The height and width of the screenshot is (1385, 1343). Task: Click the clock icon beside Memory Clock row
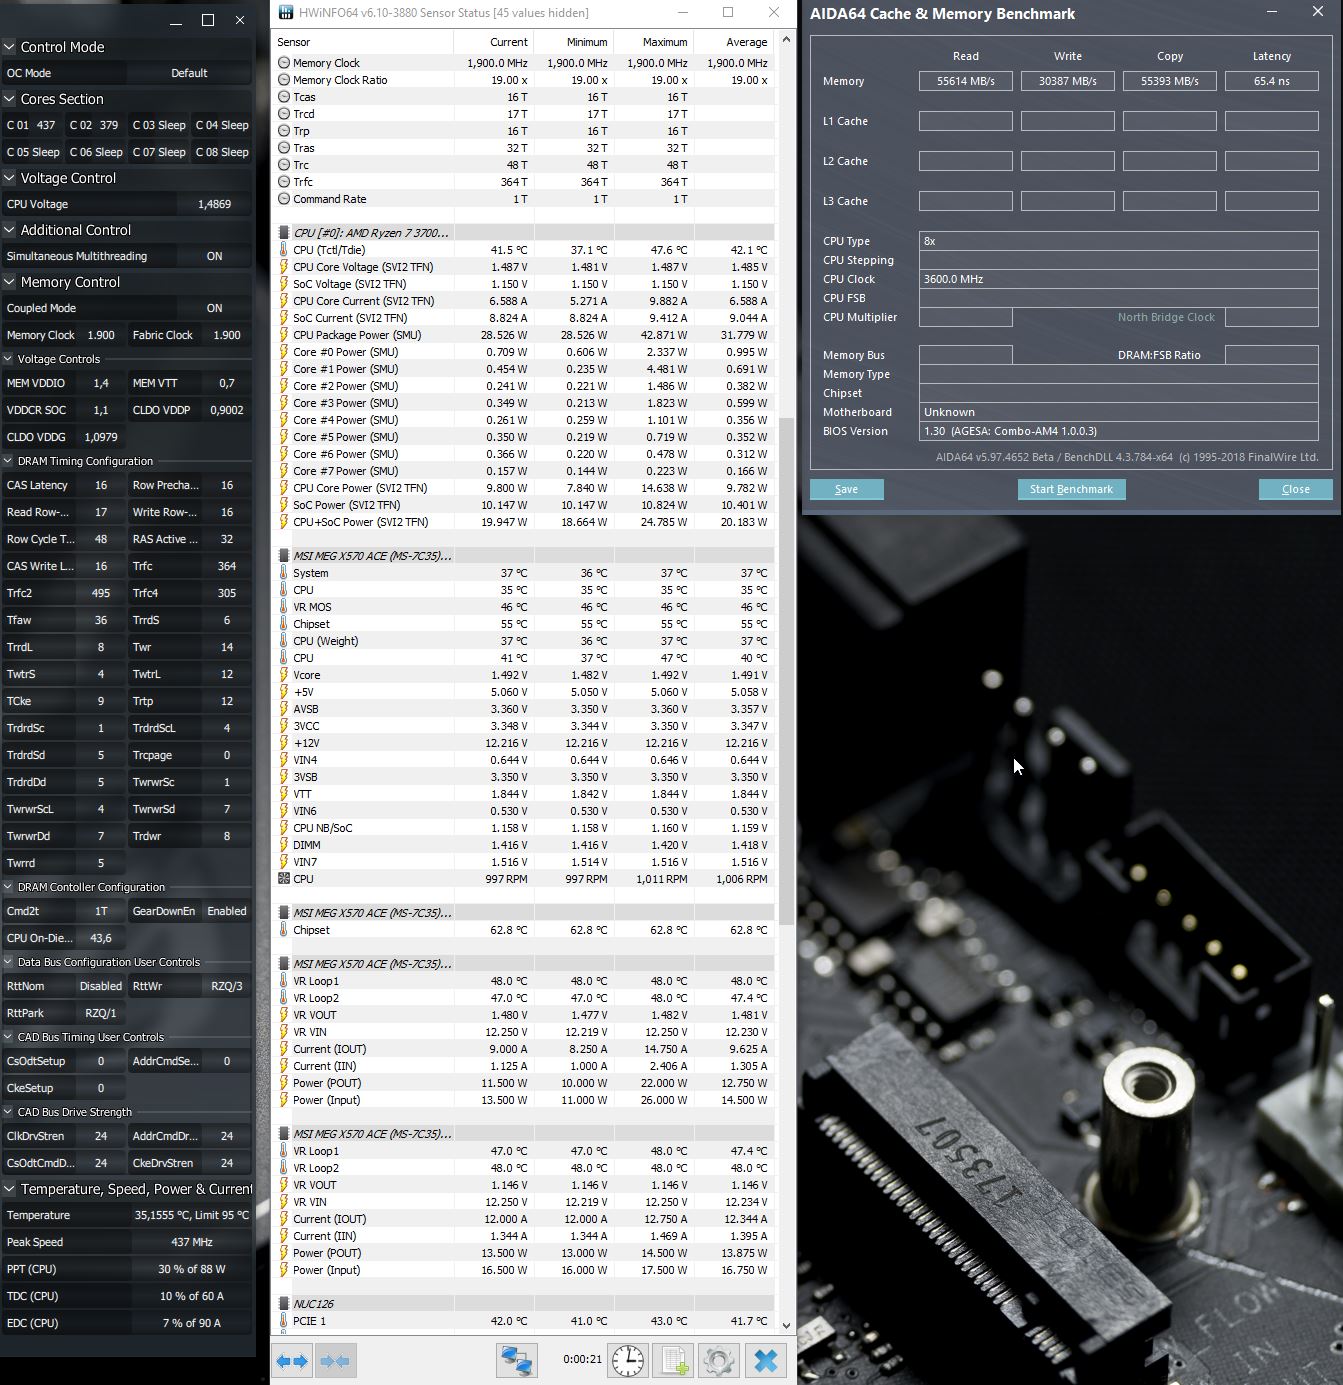[284, 63]
